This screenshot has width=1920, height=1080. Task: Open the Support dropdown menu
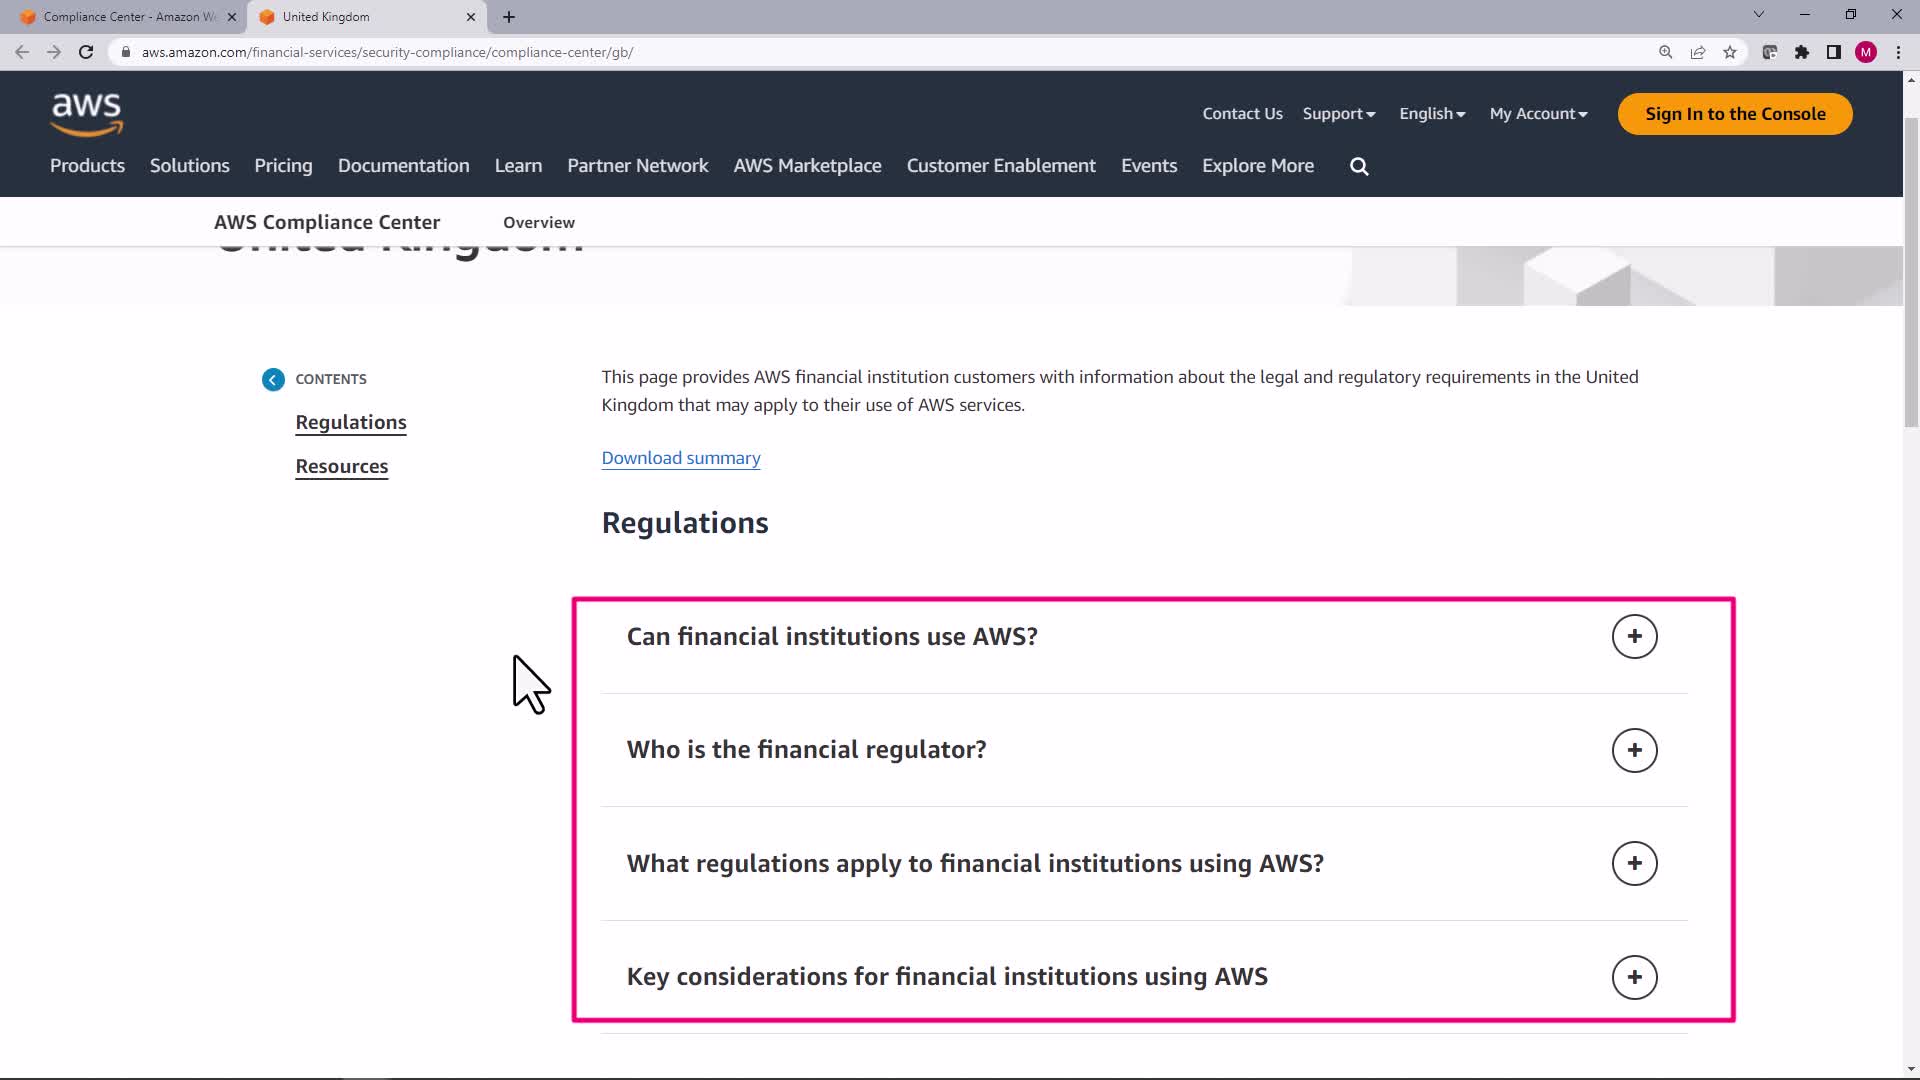click(x=1338, y=114)
